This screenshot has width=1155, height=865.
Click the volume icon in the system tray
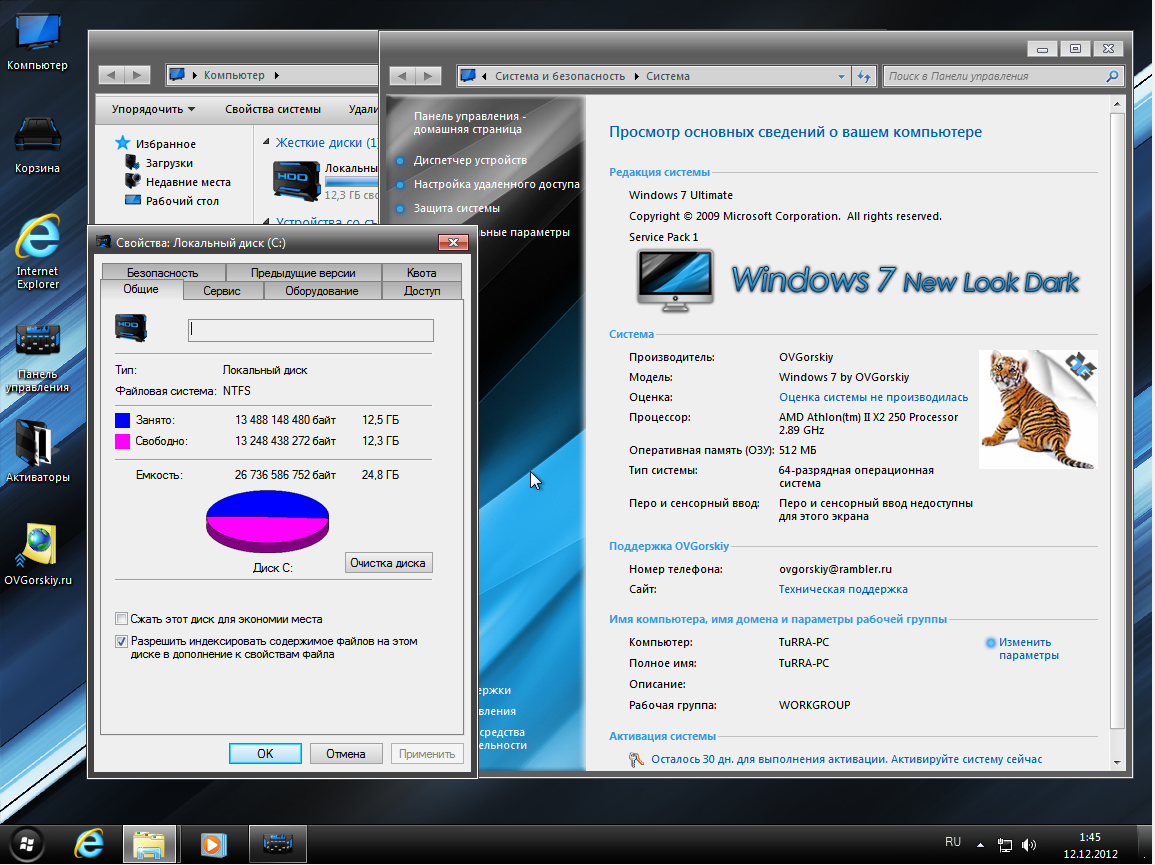coord(1029,845)
